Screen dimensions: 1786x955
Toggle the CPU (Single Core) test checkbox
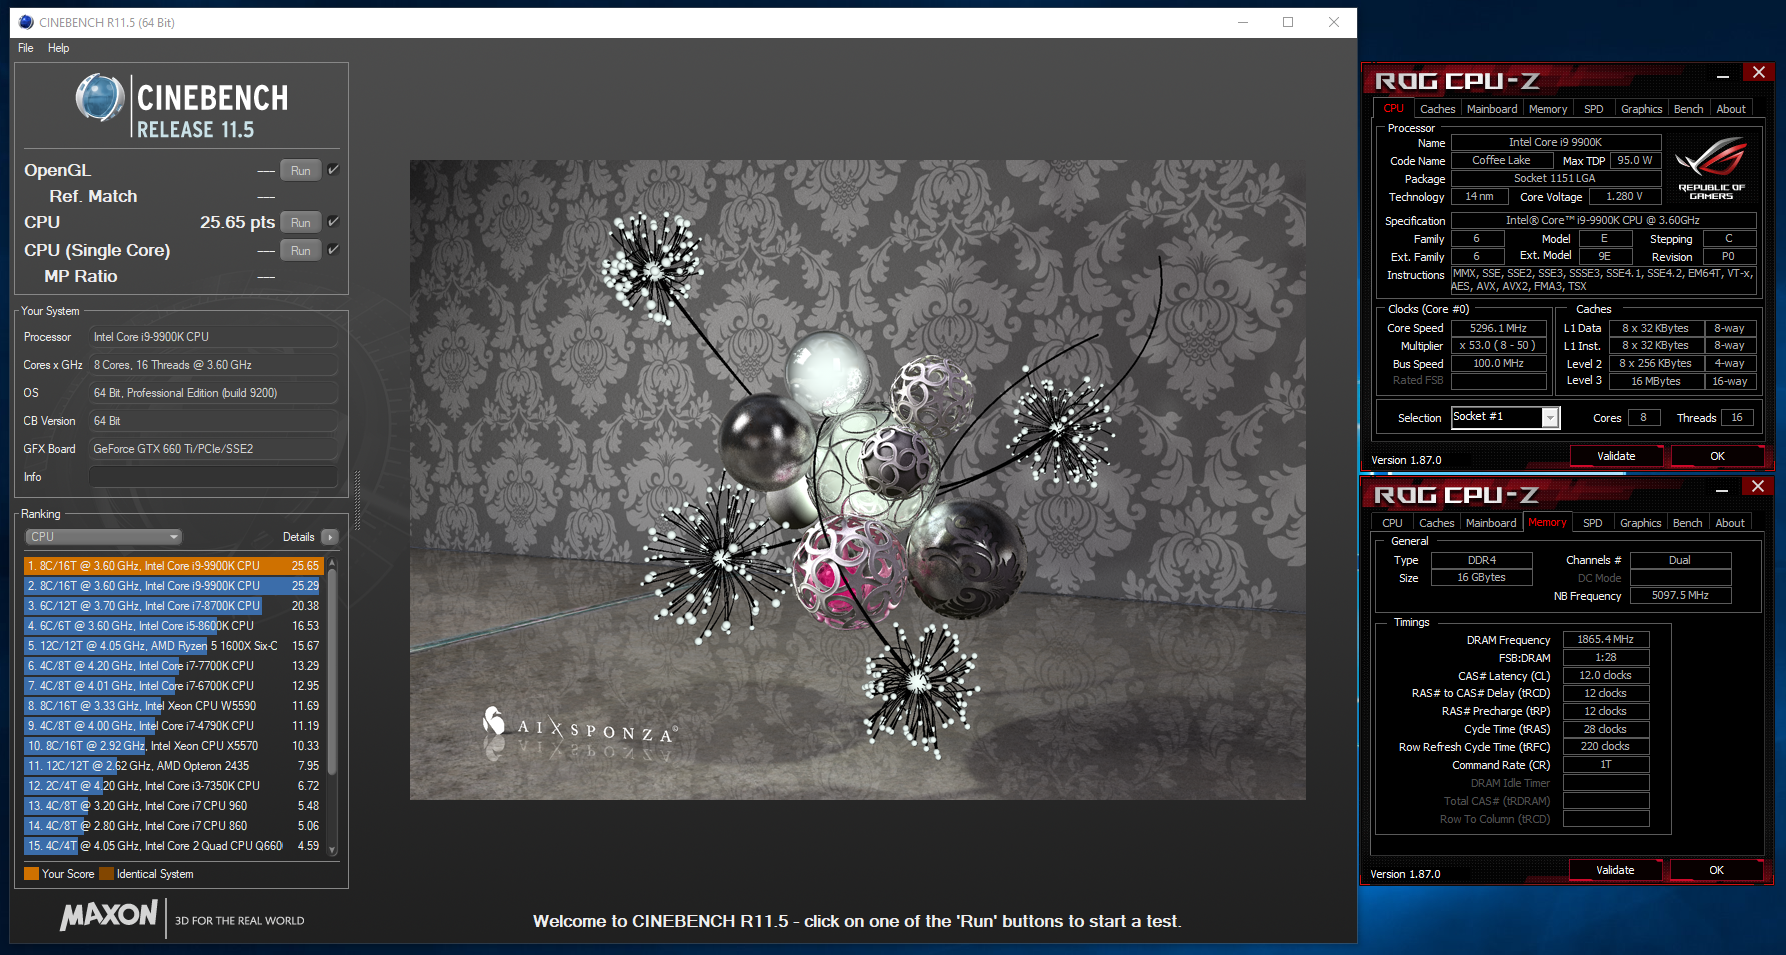pyautogui.click(x=334, y=250)
